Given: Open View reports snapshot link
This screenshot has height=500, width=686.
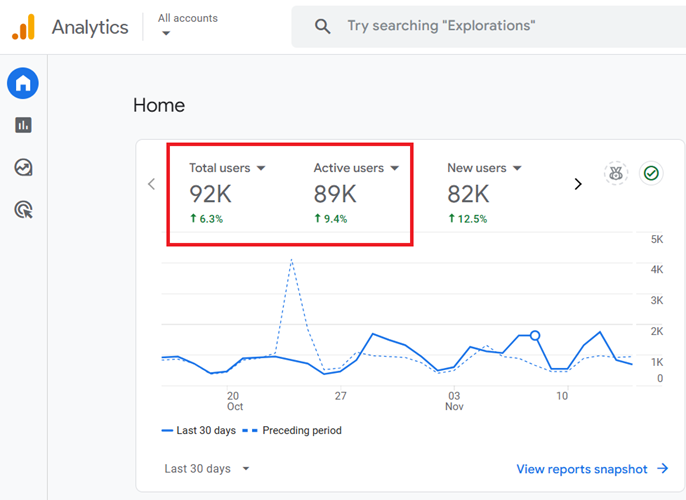Looking at the screenshot, I should pyautogui.click(x=592, y=468).
